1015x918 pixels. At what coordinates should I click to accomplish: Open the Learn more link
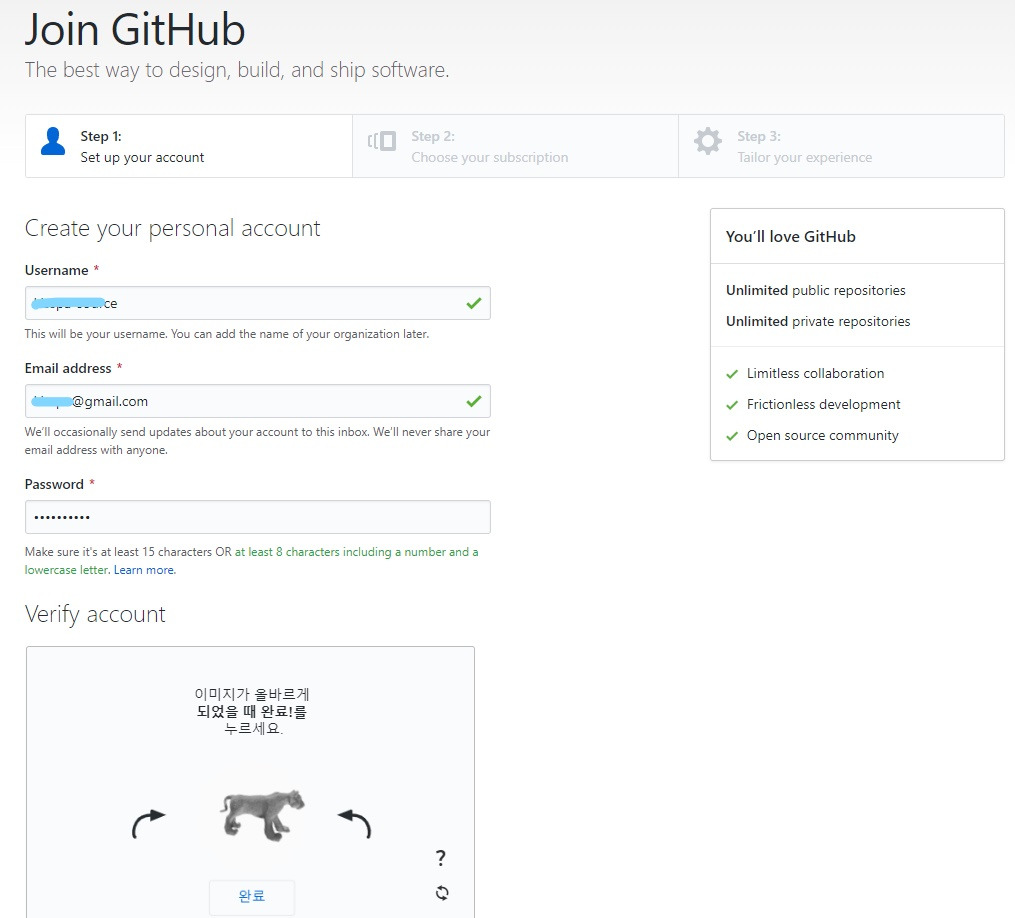click(x=144, y=569)
